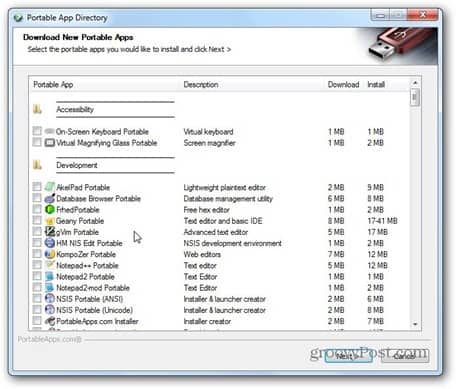Click the Accessibility category folder icon
This screenshot has height=389, width=456.
[37, 109]
